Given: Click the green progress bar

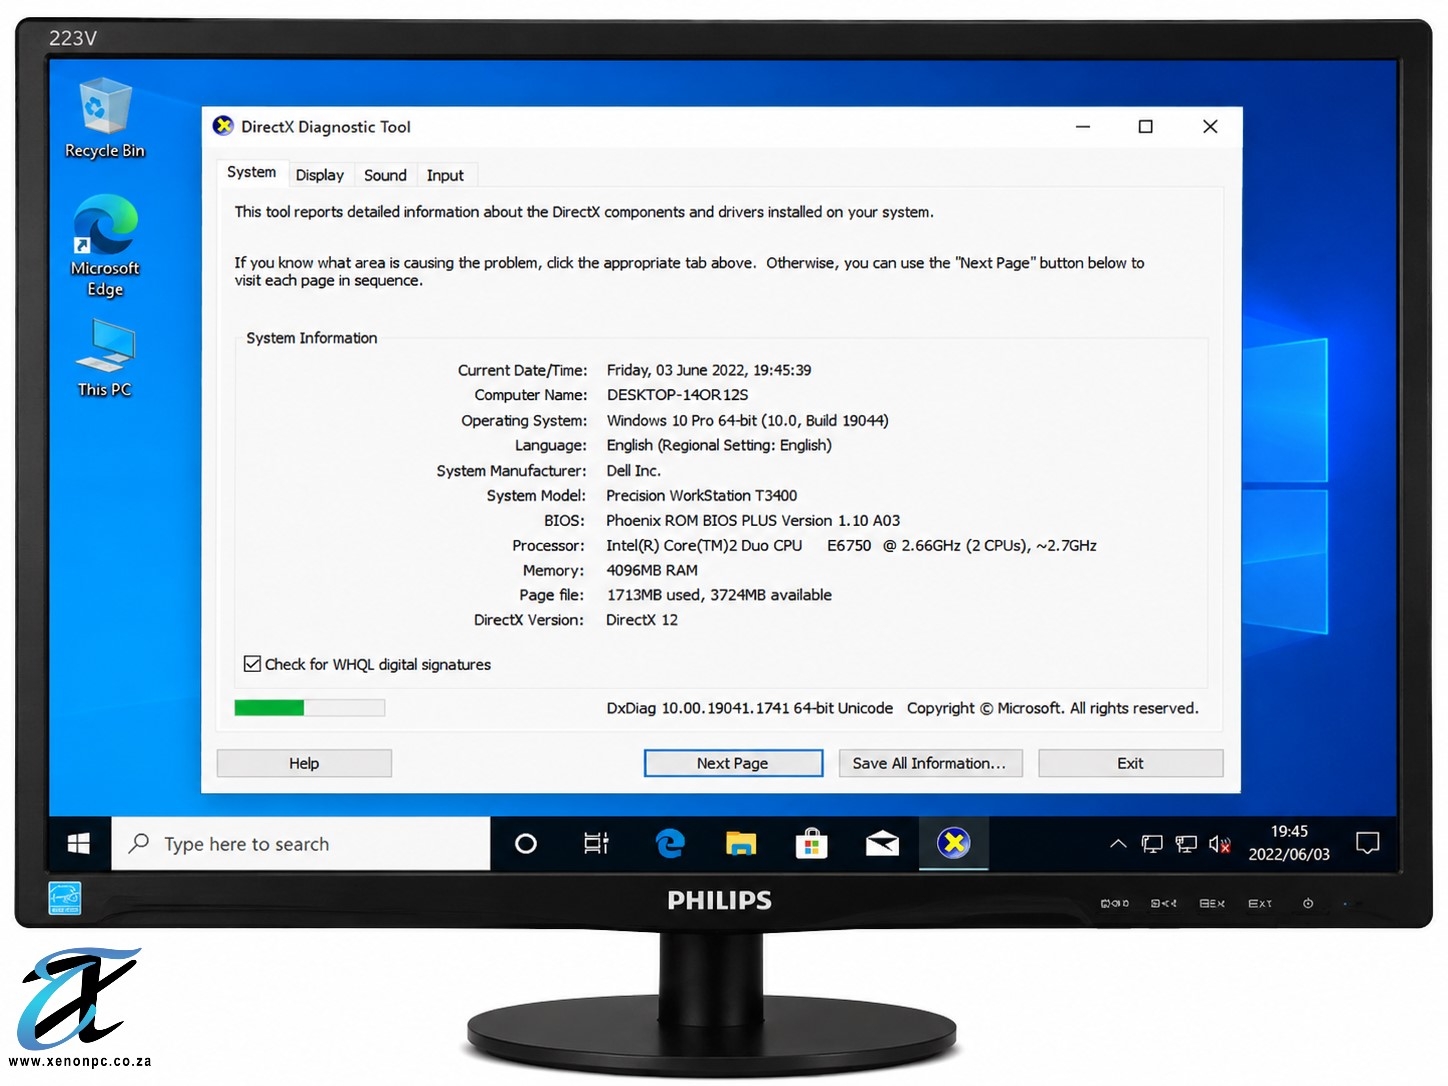Looking at the screenshot, I should coord(309,708).
